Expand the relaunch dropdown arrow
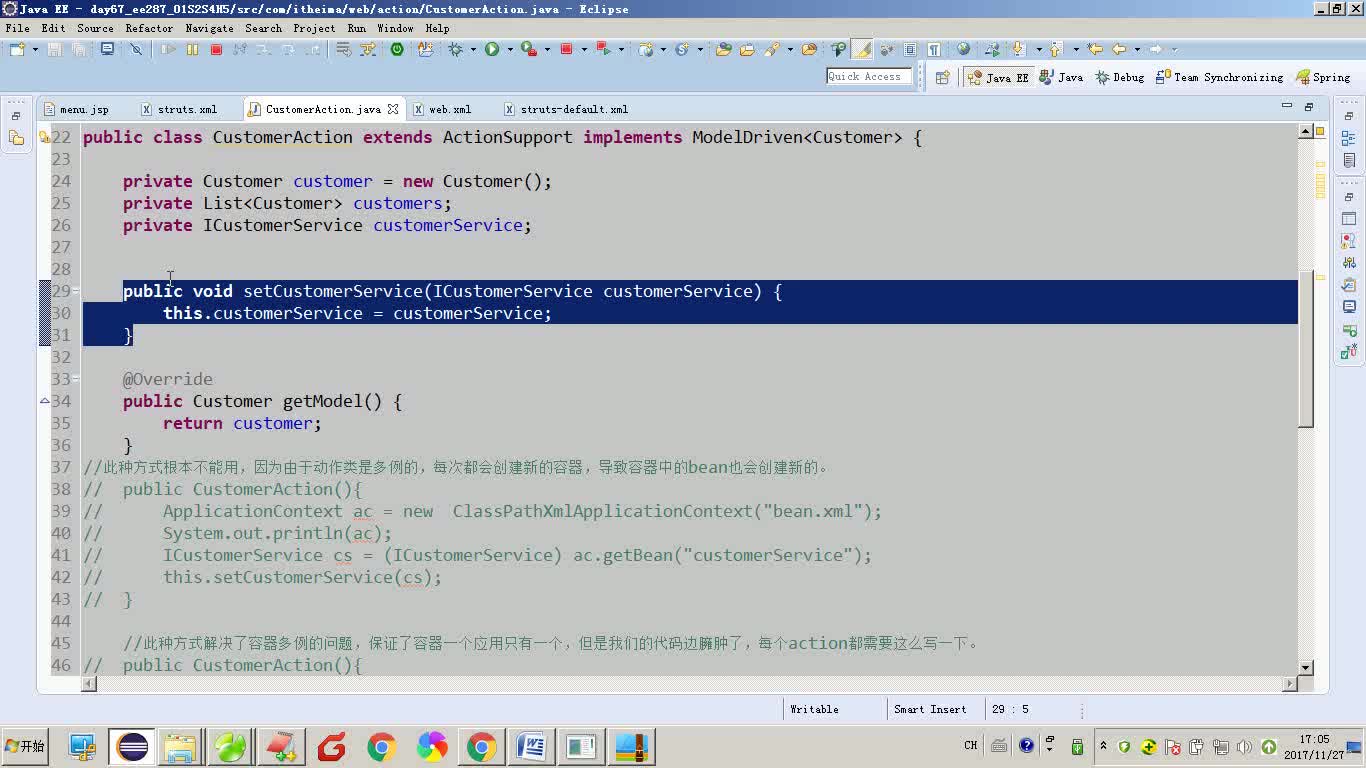Screen dimensions: 1366x768 click(x=621, y=49)
